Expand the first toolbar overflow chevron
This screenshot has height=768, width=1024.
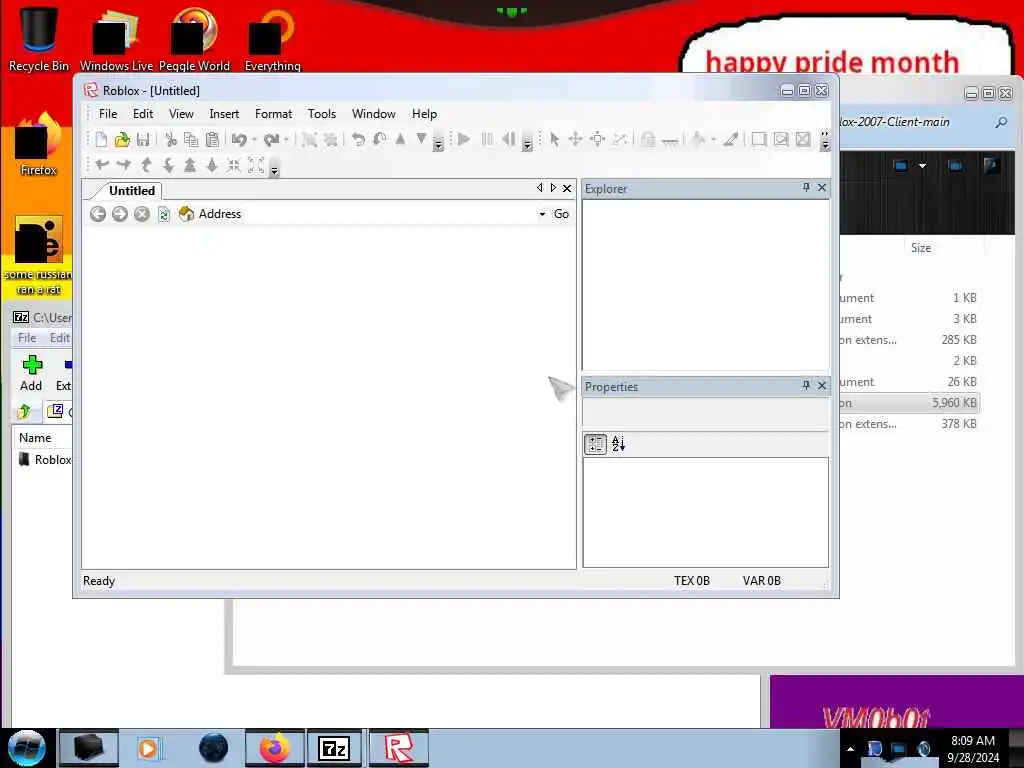[x=439, y=142]
